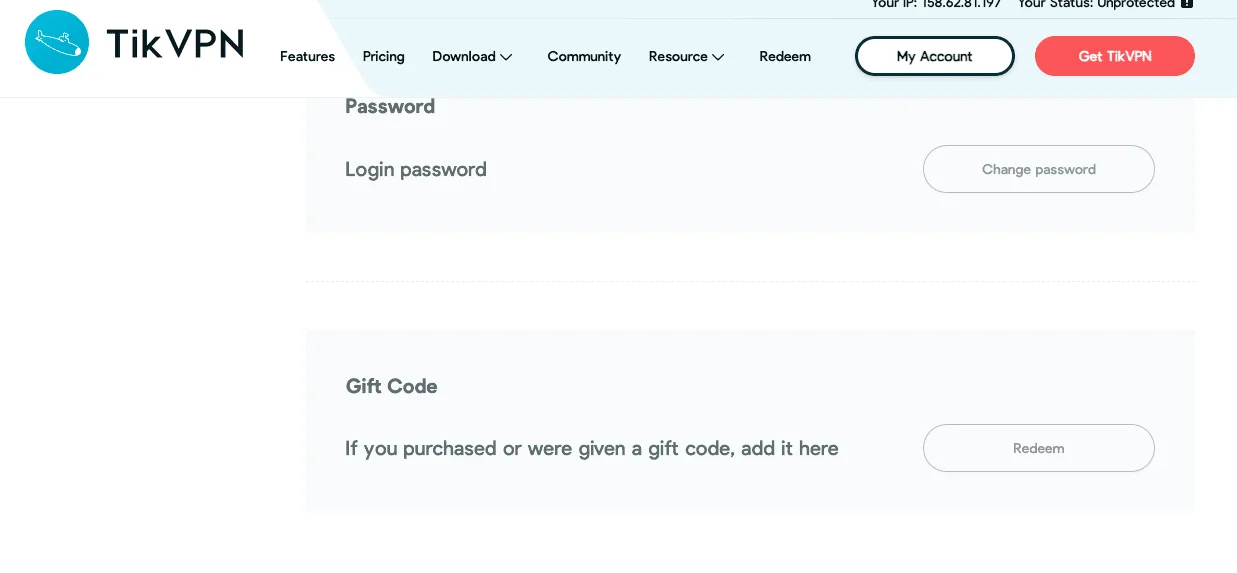Go to the Features page
Screen dimensions: 1237x573
[x=307, y=57]
